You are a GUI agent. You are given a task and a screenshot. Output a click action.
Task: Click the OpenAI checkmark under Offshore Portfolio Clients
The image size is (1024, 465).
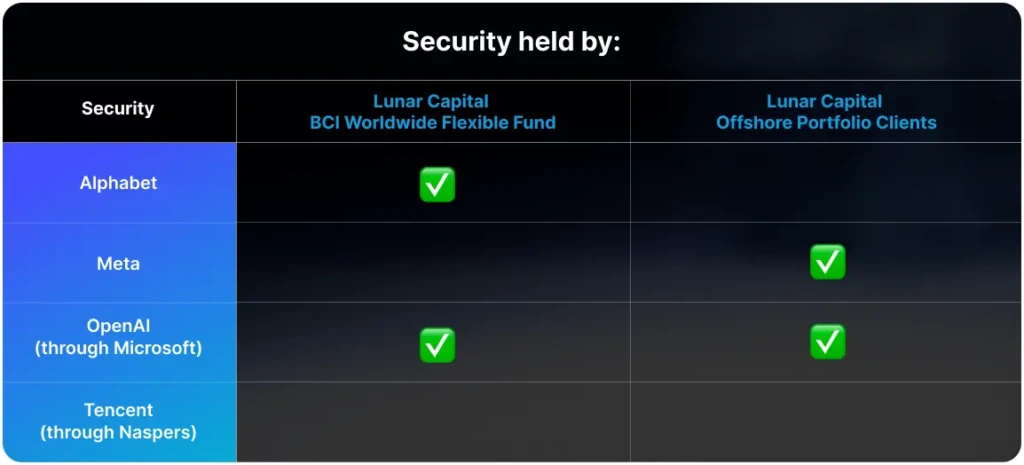[827, 342]
